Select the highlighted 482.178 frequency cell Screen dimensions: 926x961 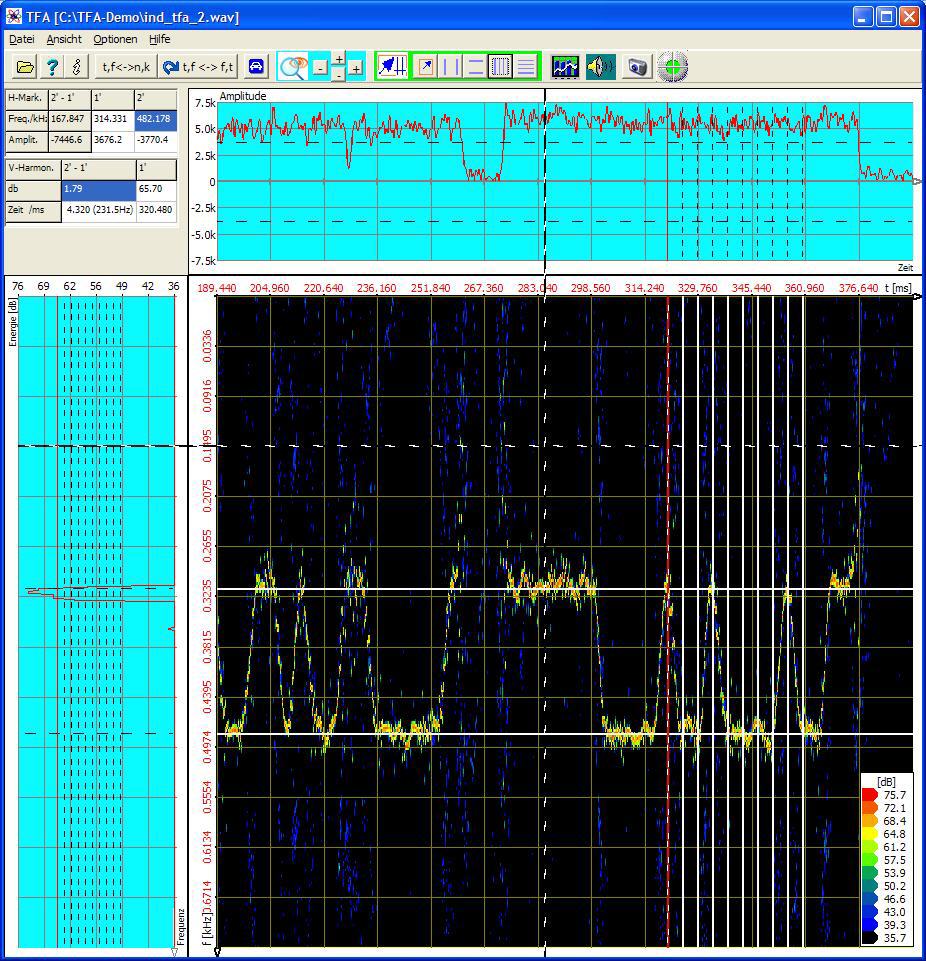click(x=155, y=119)
